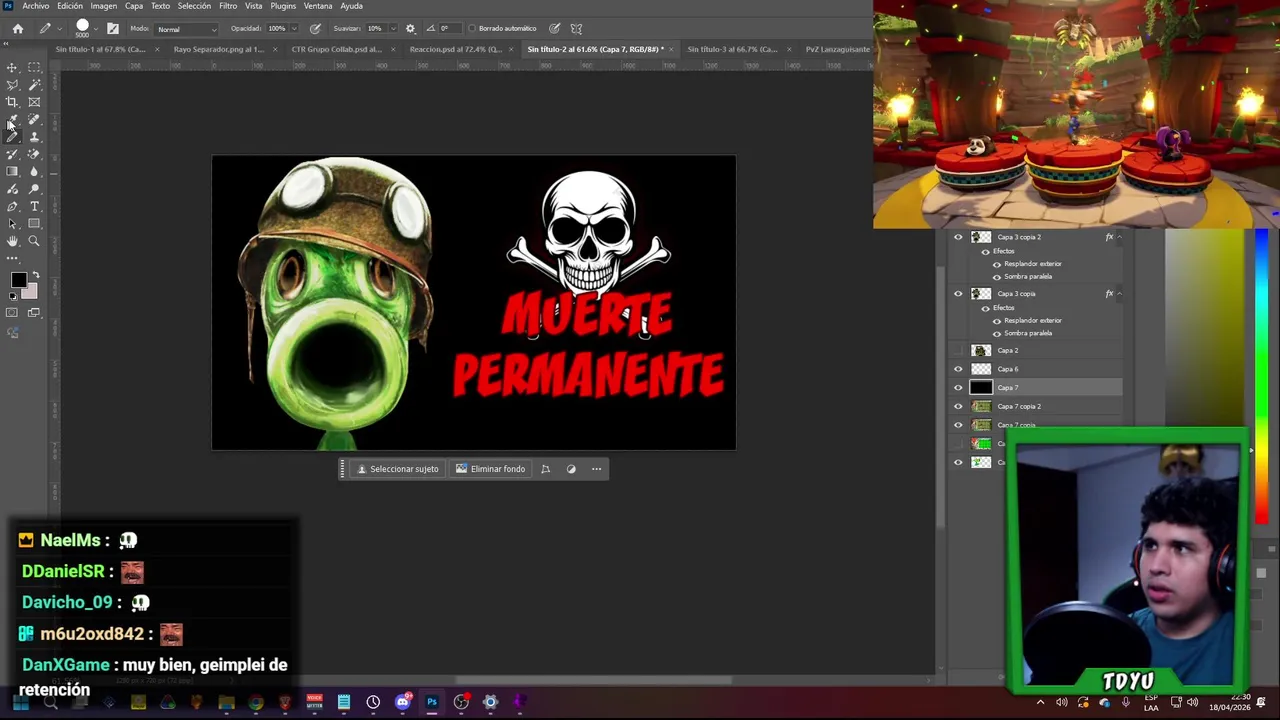Screen dimensions: 1280x720
Task: Open the Ventana menu
Action: (318, 6)
